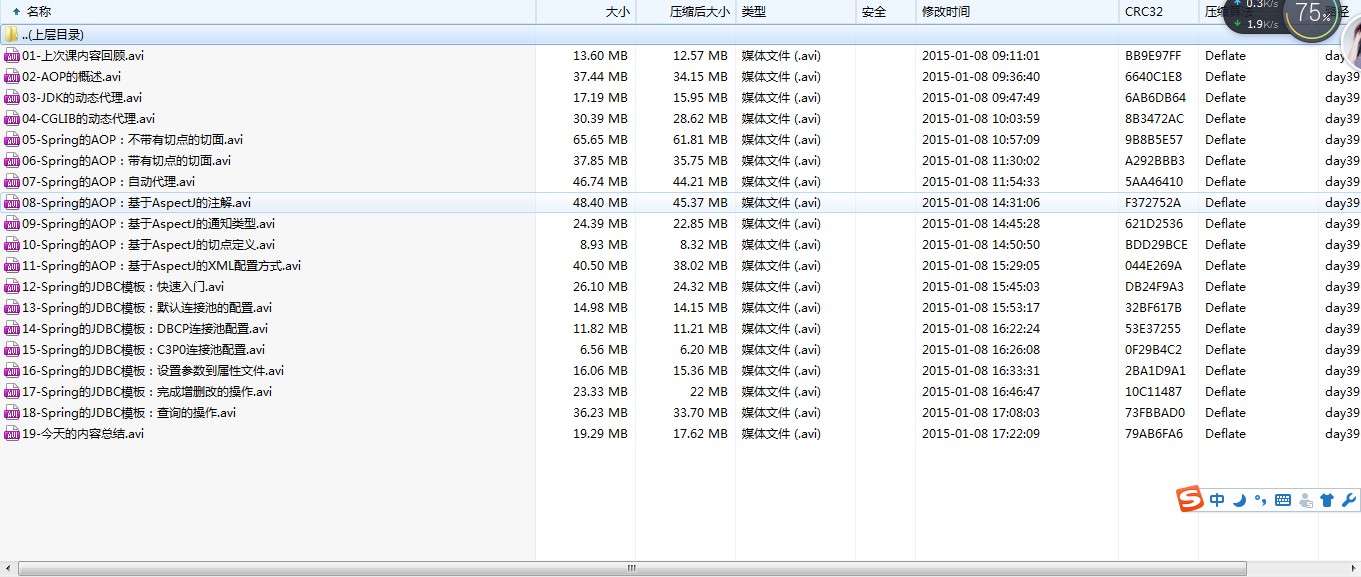Select file name 15-Spring的JDBC模板：C3P0连接池配置.avi
Viewport: 1361px width, 577px height.
[x=143, y=350]
